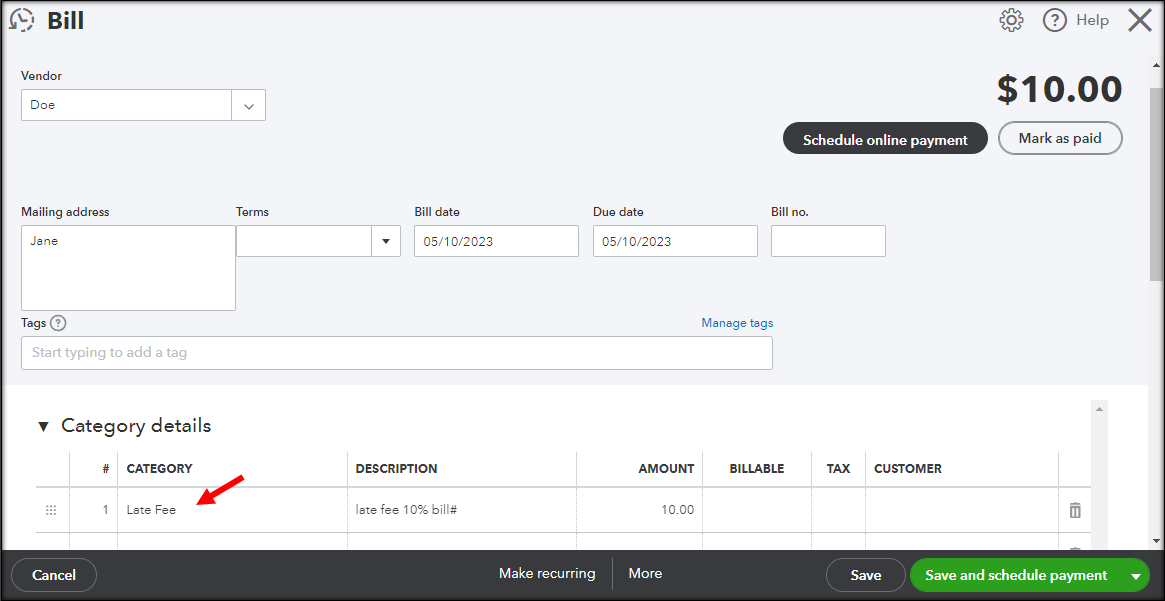
Task: Collapse the Category details section
Action: click(x=43, y=426)
